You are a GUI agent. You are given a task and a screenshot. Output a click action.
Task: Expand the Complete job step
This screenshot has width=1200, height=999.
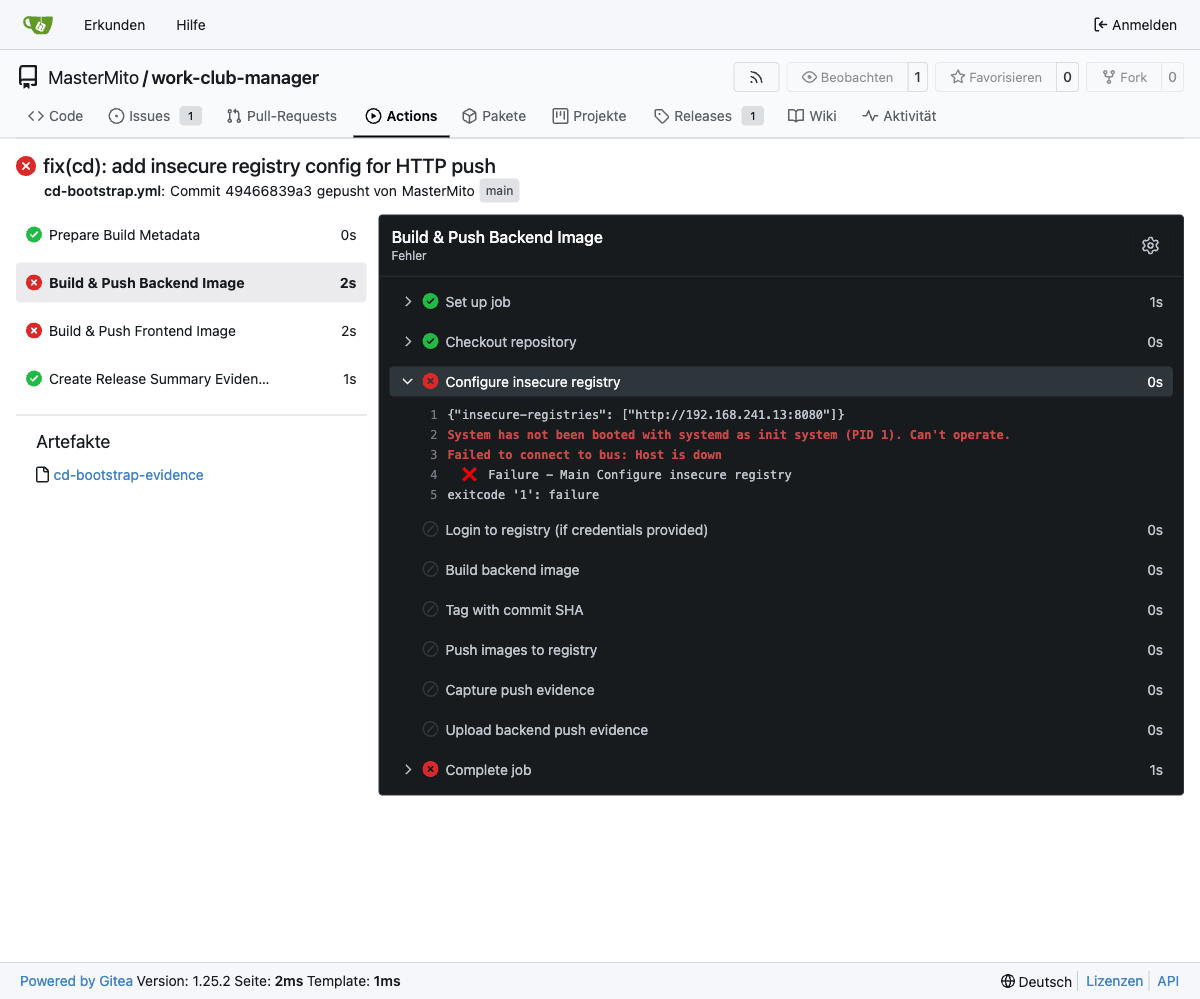408,770
